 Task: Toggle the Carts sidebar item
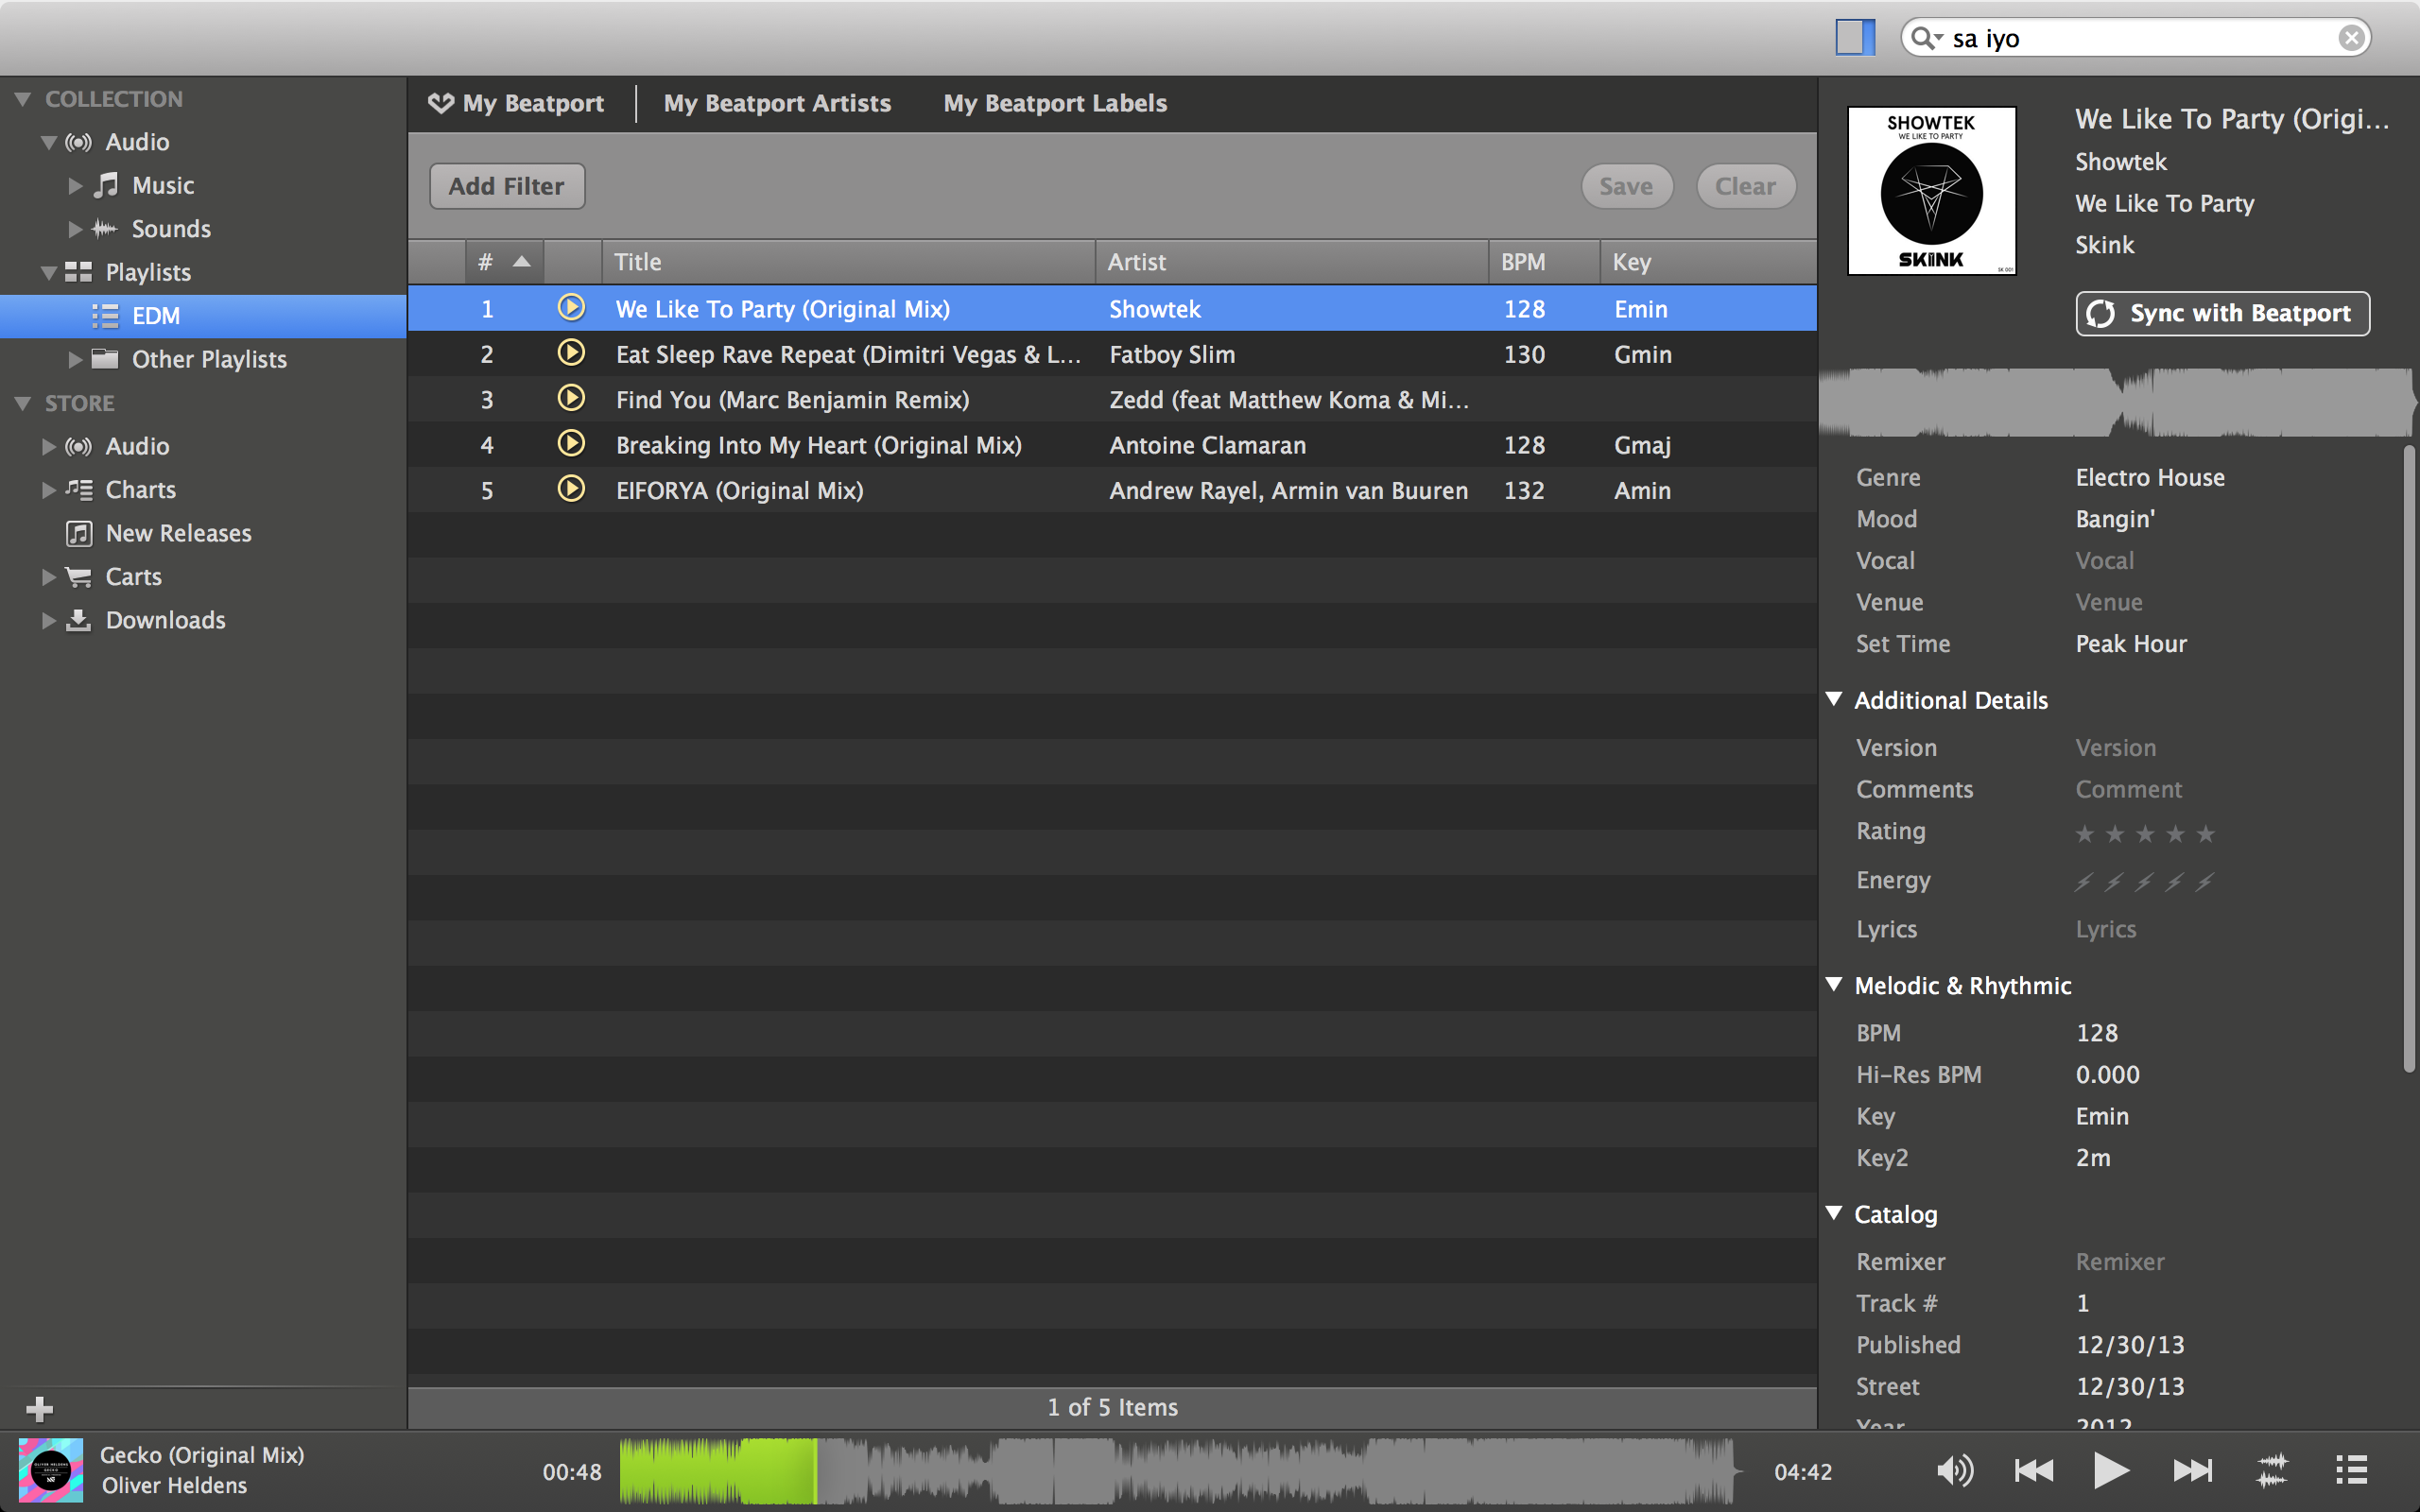click(47, 575)
